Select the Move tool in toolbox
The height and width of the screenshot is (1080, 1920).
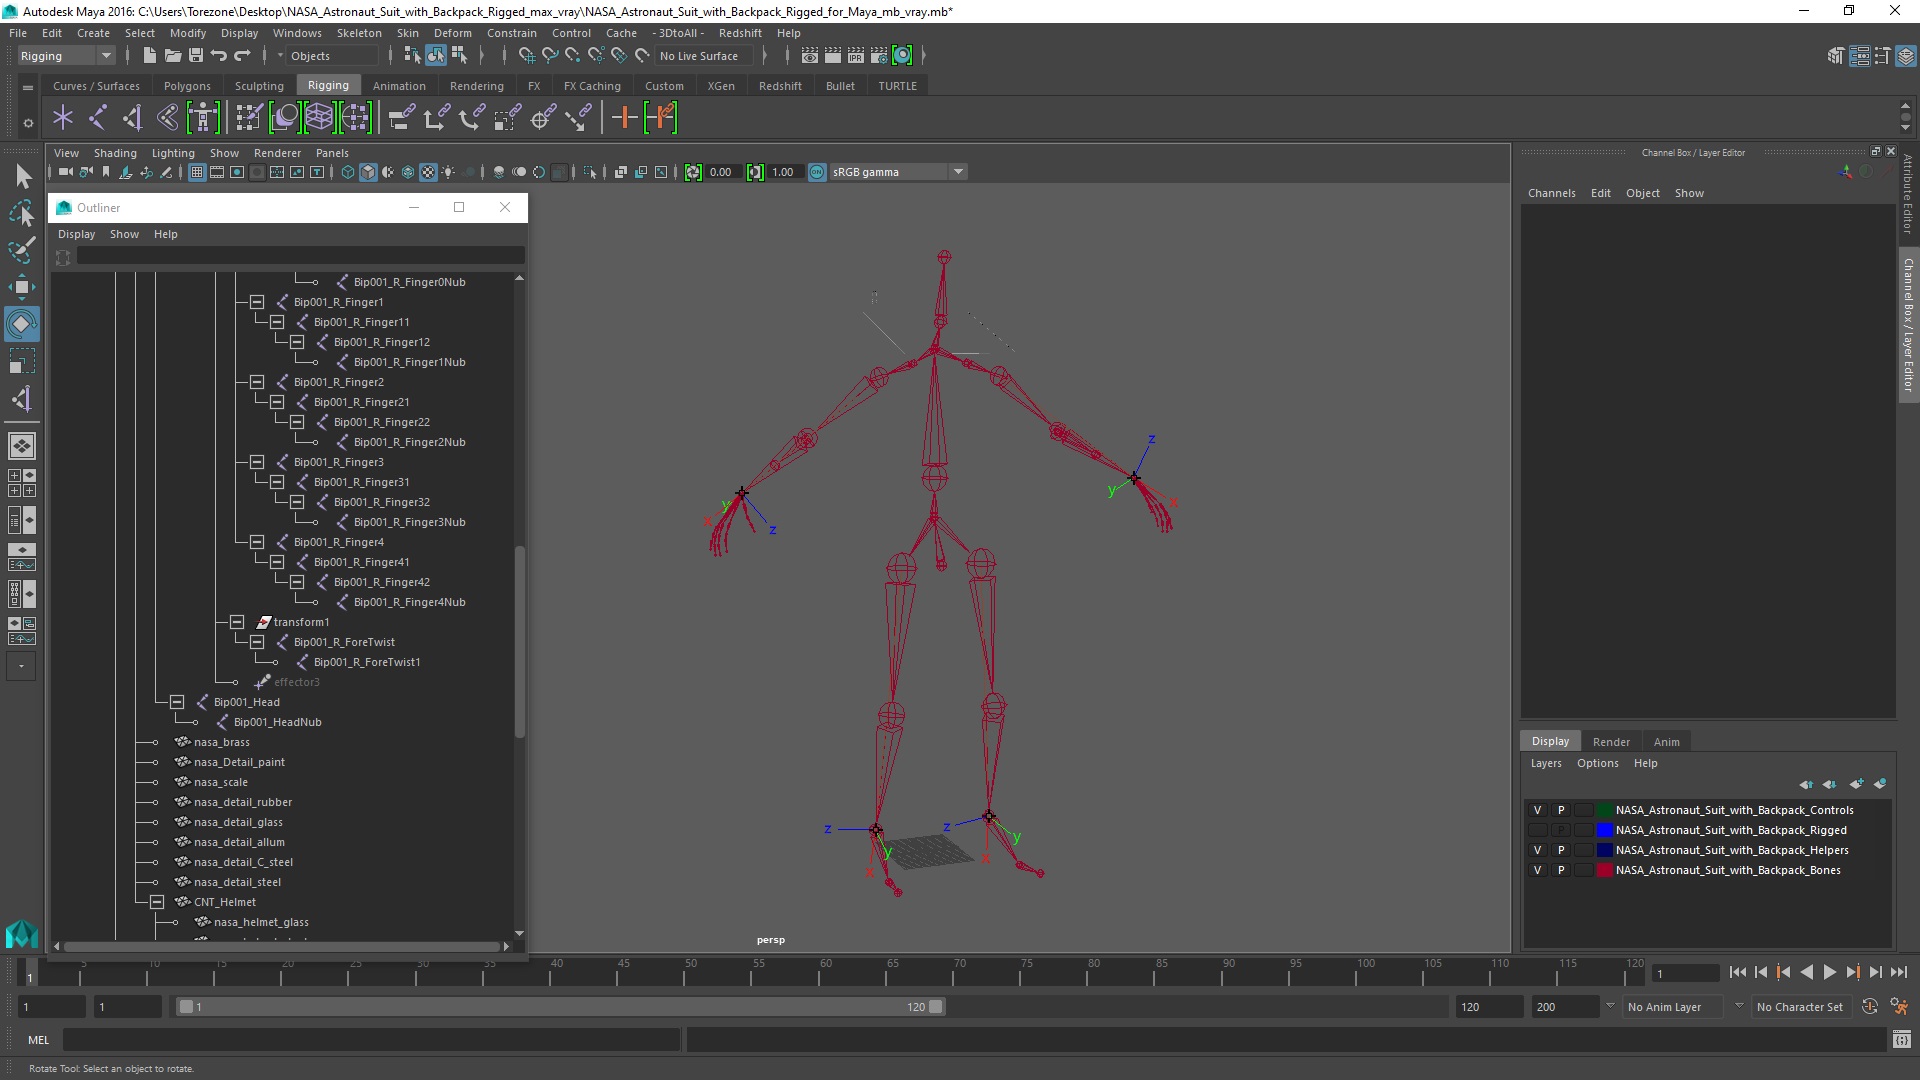pyautogui.click(x=22, y=287)
